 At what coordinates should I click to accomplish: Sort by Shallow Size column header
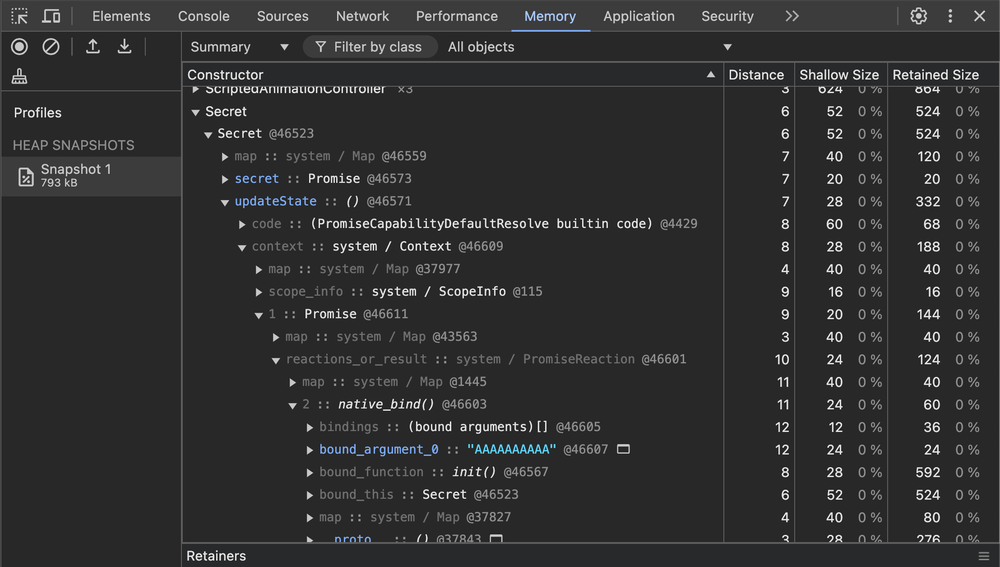(x=840, y=75)
